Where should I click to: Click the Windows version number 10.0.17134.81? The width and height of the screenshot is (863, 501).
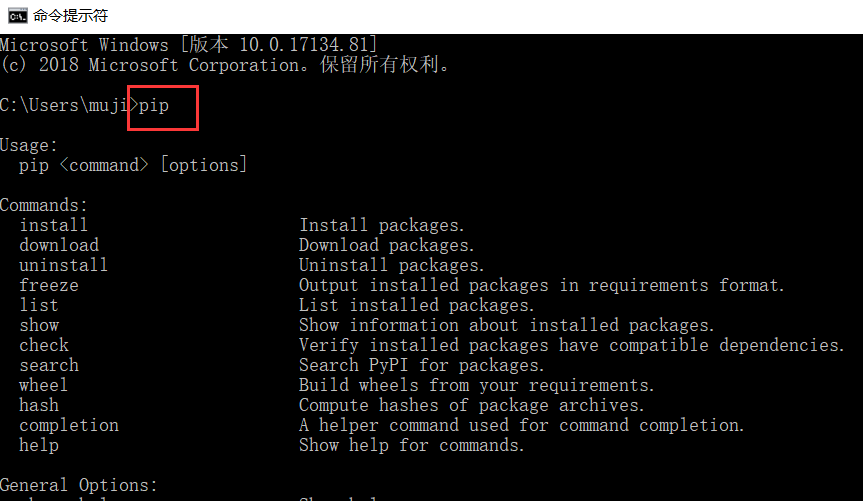point(306,45)
